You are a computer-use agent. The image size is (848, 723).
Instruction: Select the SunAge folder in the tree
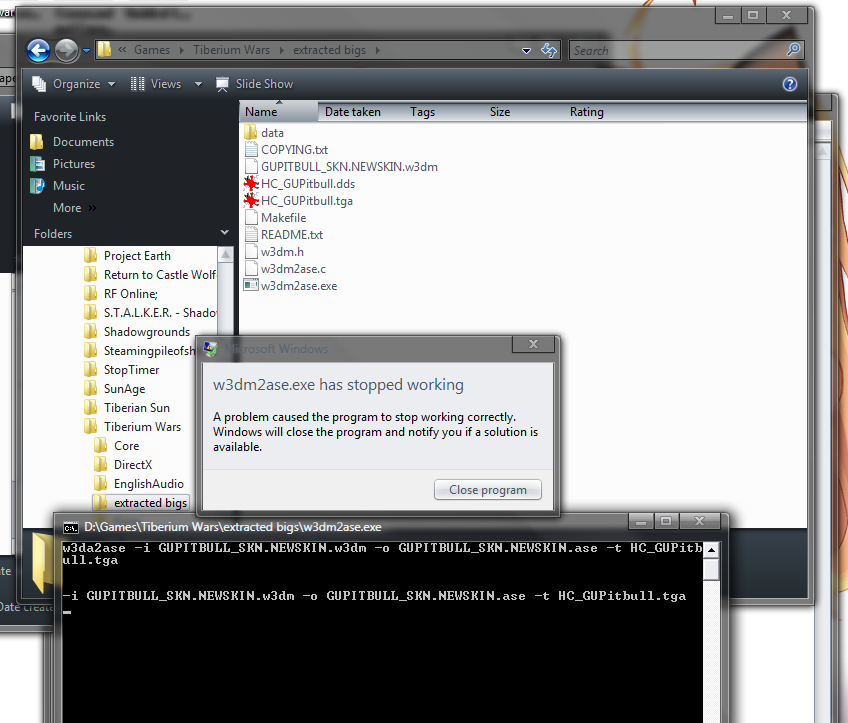coord(115,389)
